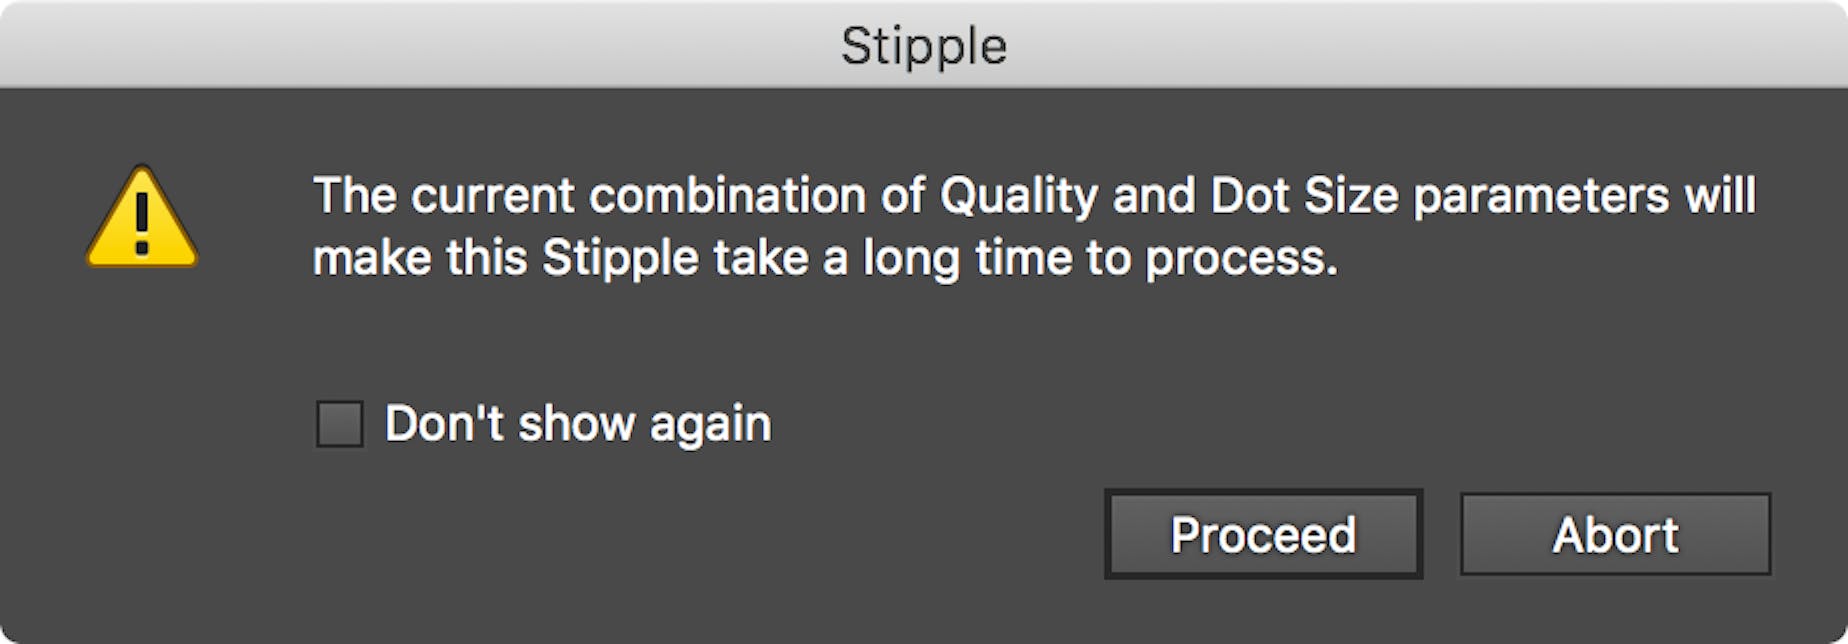Click the highlighted default Proceed button
The image size is (1848, 644).
(1263, 535)
